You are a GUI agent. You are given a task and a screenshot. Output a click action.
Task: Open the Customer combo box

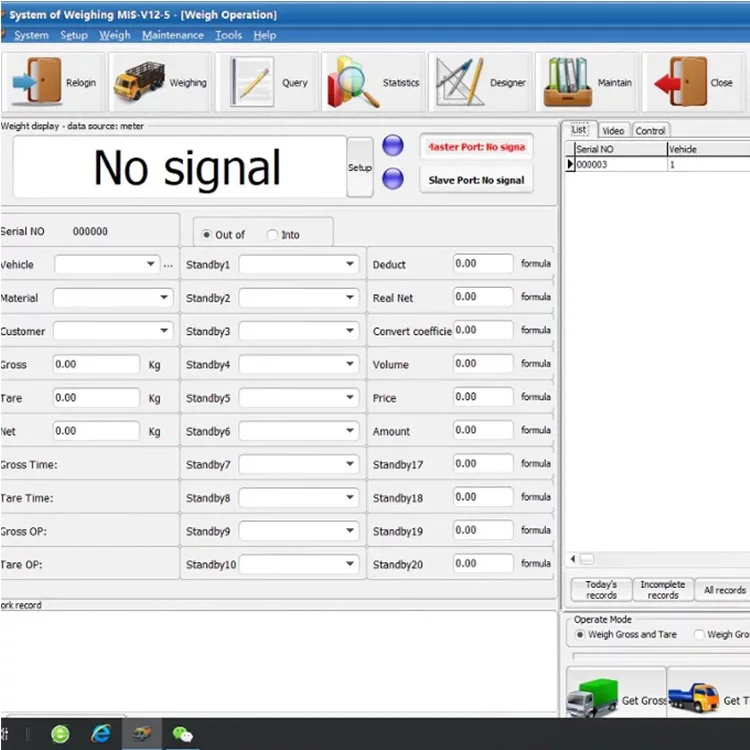coord(164,331)
